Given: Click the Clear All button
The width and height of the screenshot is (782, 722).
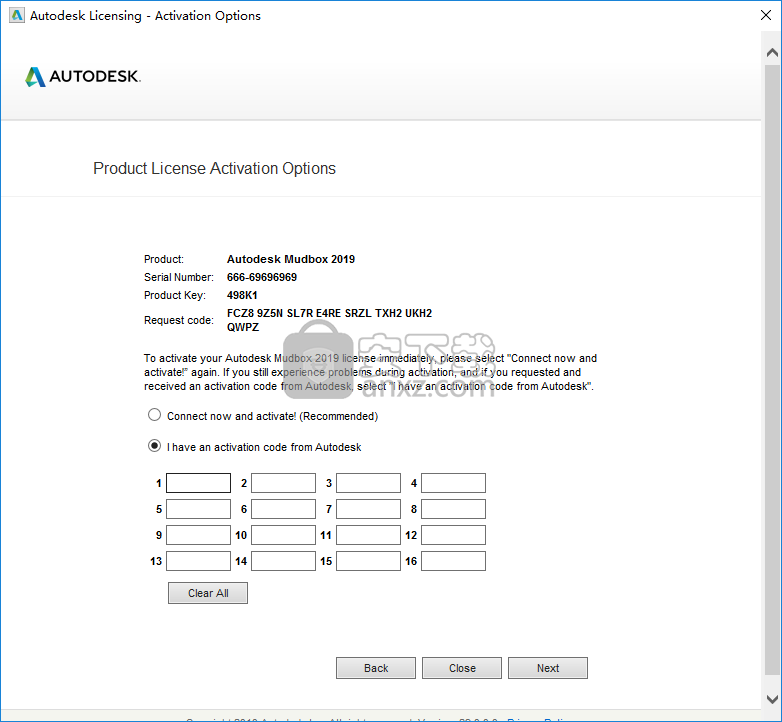Looking at the screenshot, I should [x=208, y=593].
